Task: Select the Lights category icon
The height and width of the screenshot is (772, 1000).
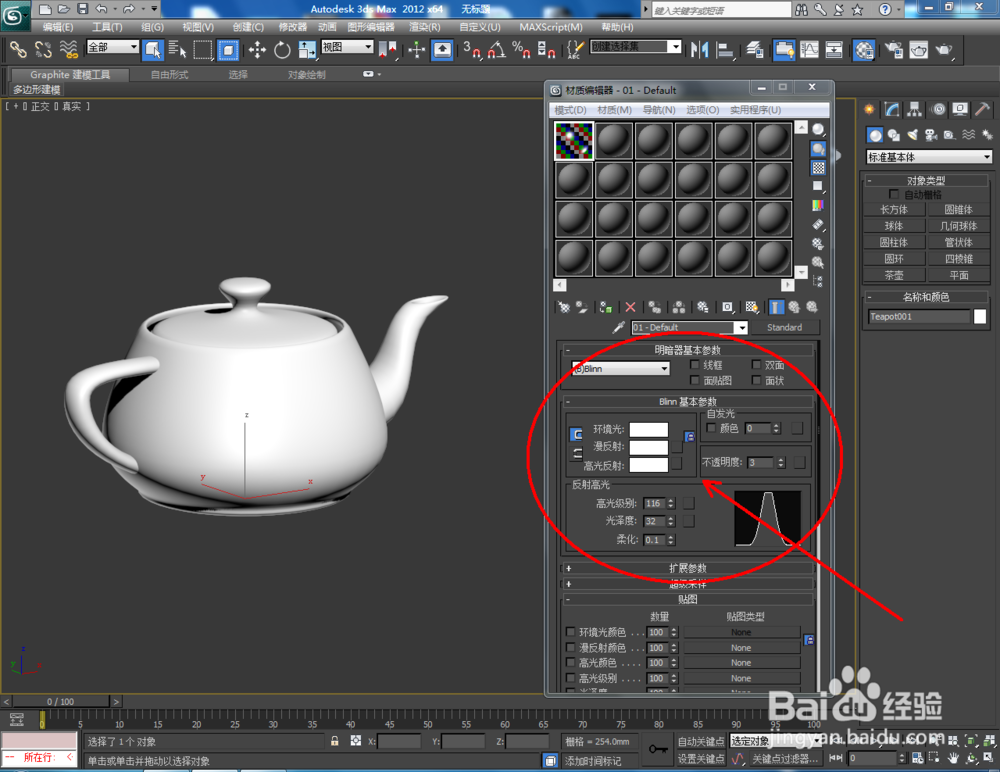Action: 913,135
